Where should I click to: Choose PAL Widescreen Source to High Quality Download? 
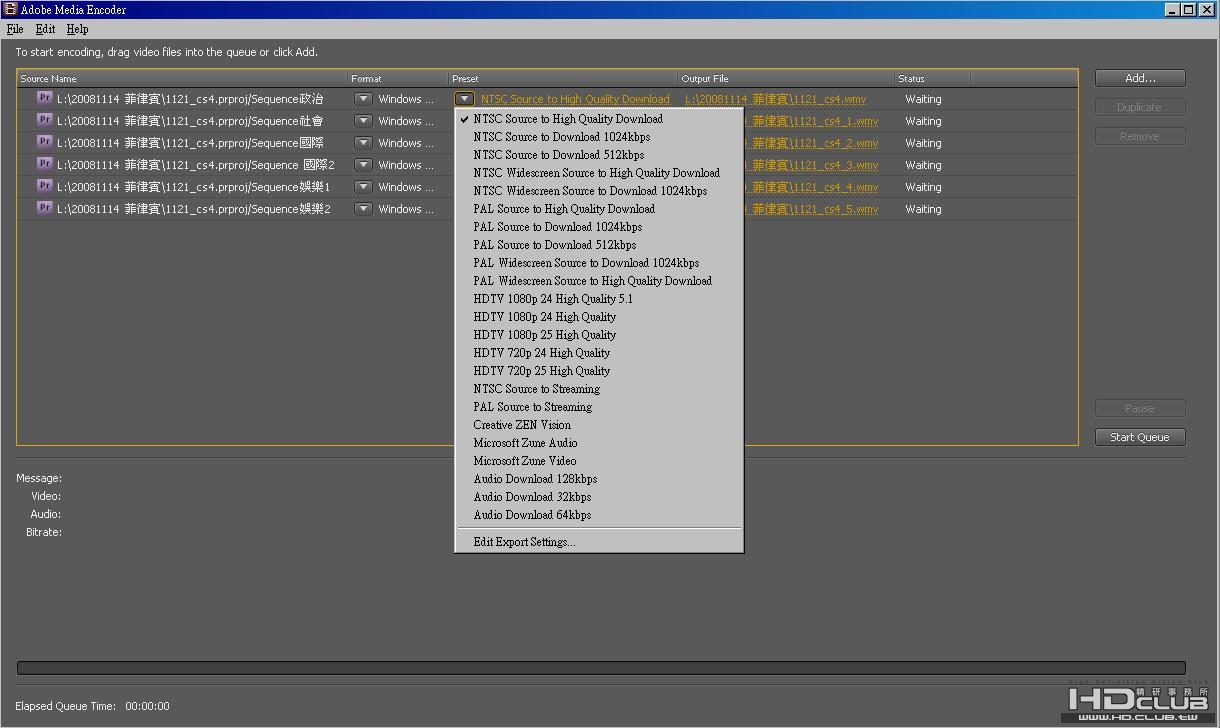(x=599, y=281)
